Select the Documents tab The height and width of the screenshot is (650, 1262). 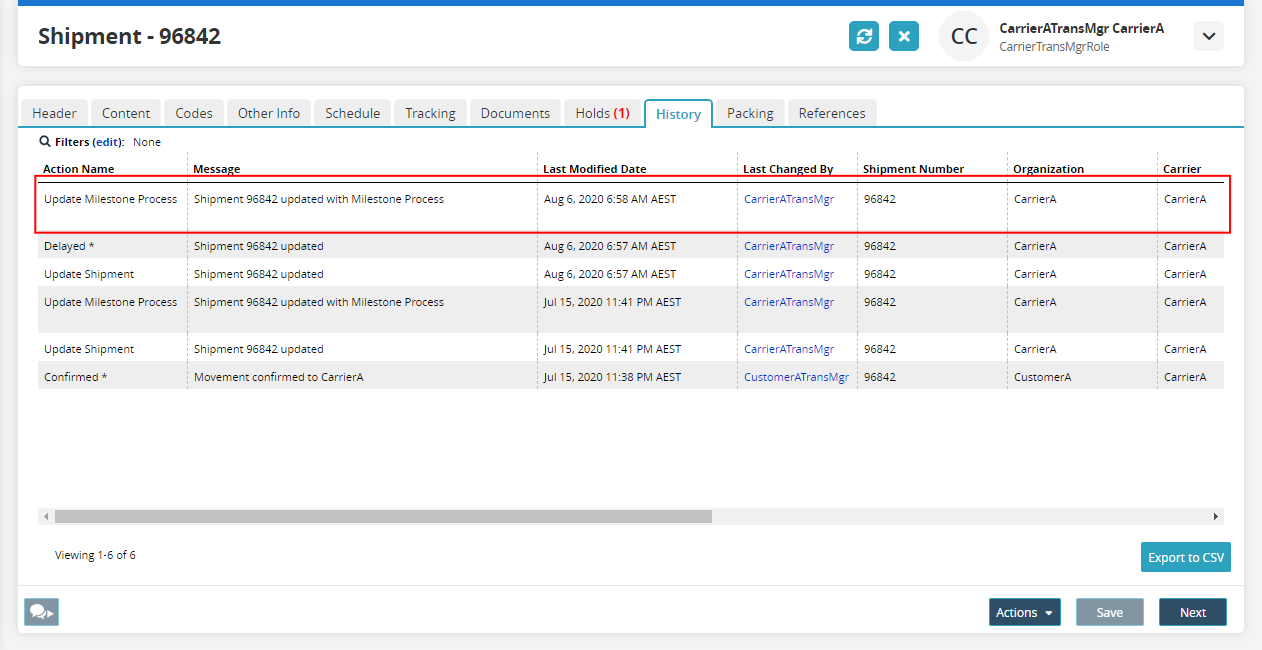tap(515, 113)
